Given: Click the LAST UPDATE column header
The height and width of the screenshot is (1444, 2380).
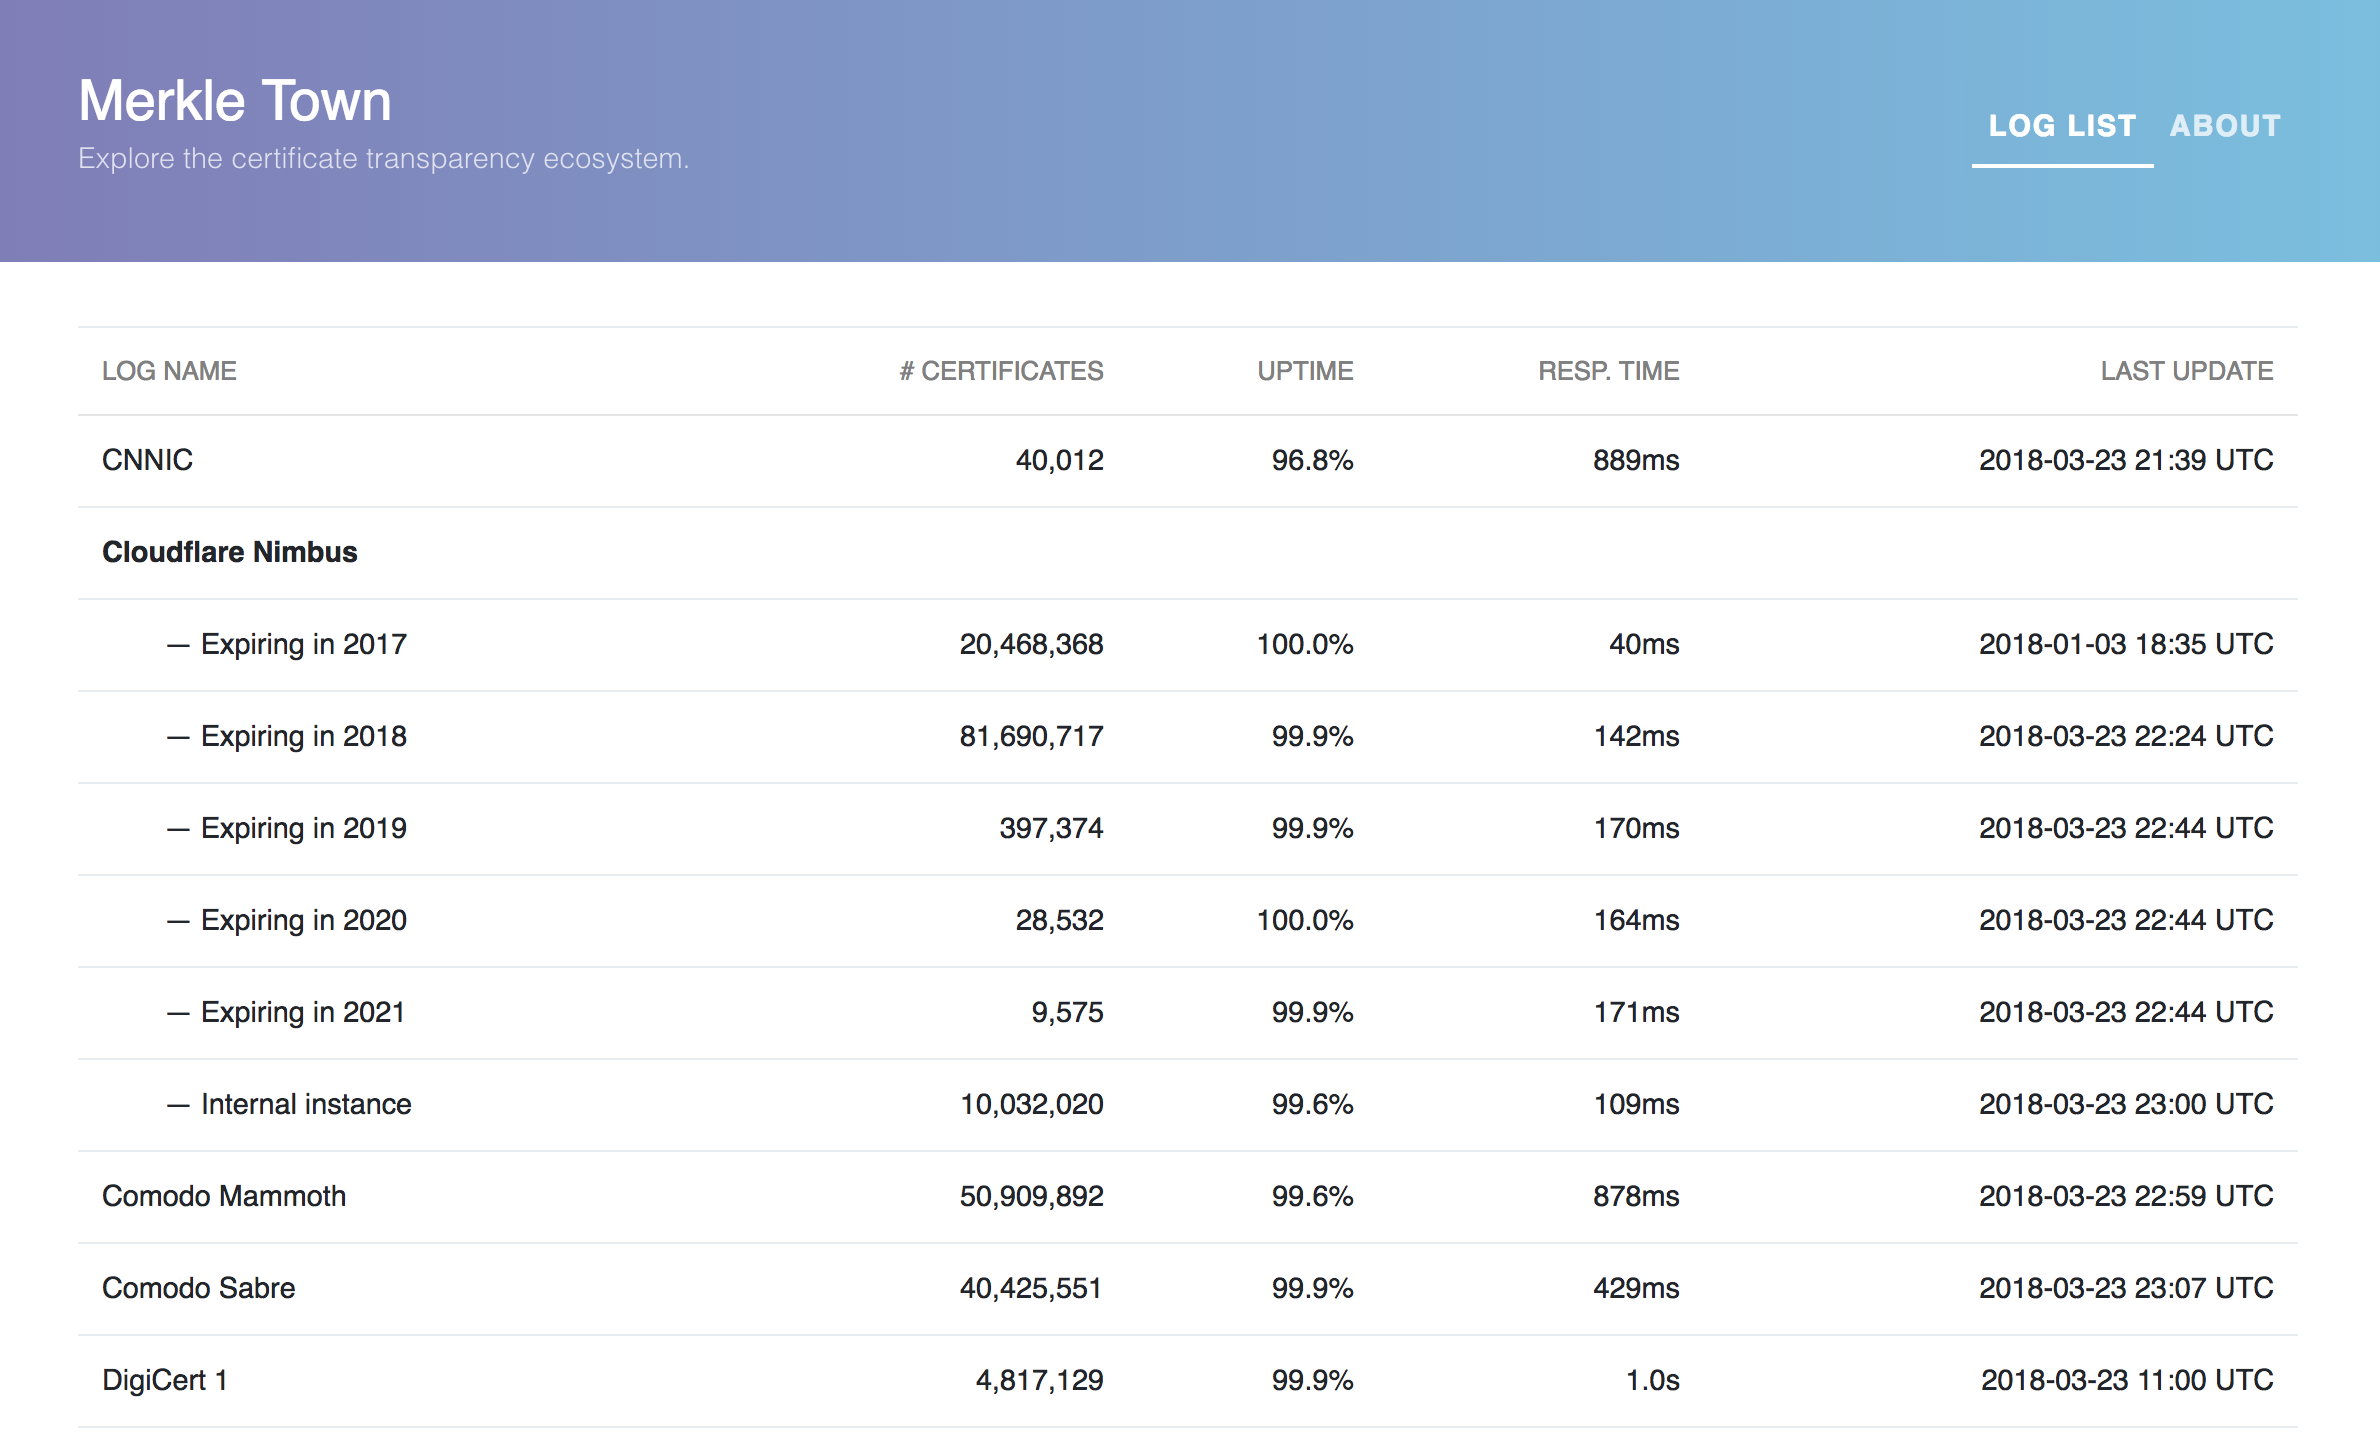Looking at the screenshot, I should point(2186,371).
